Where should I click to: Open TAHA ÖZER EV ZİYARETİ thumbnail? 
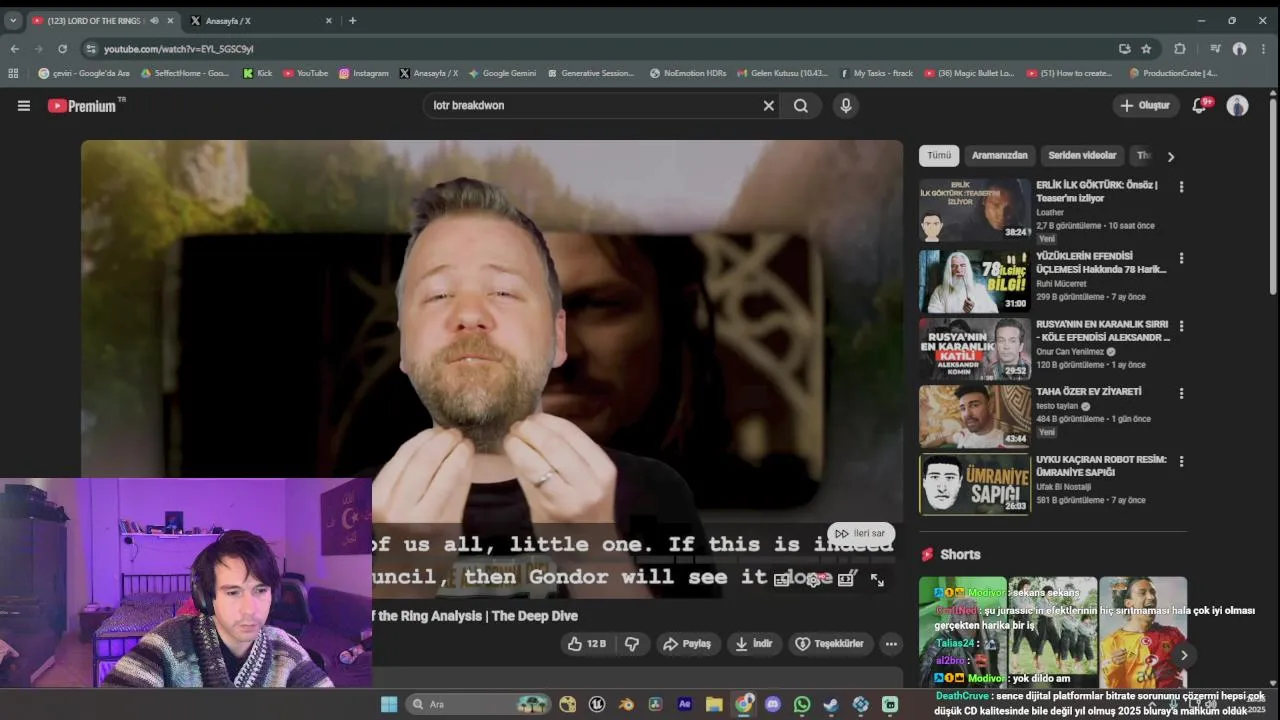(x=975, y=417)
